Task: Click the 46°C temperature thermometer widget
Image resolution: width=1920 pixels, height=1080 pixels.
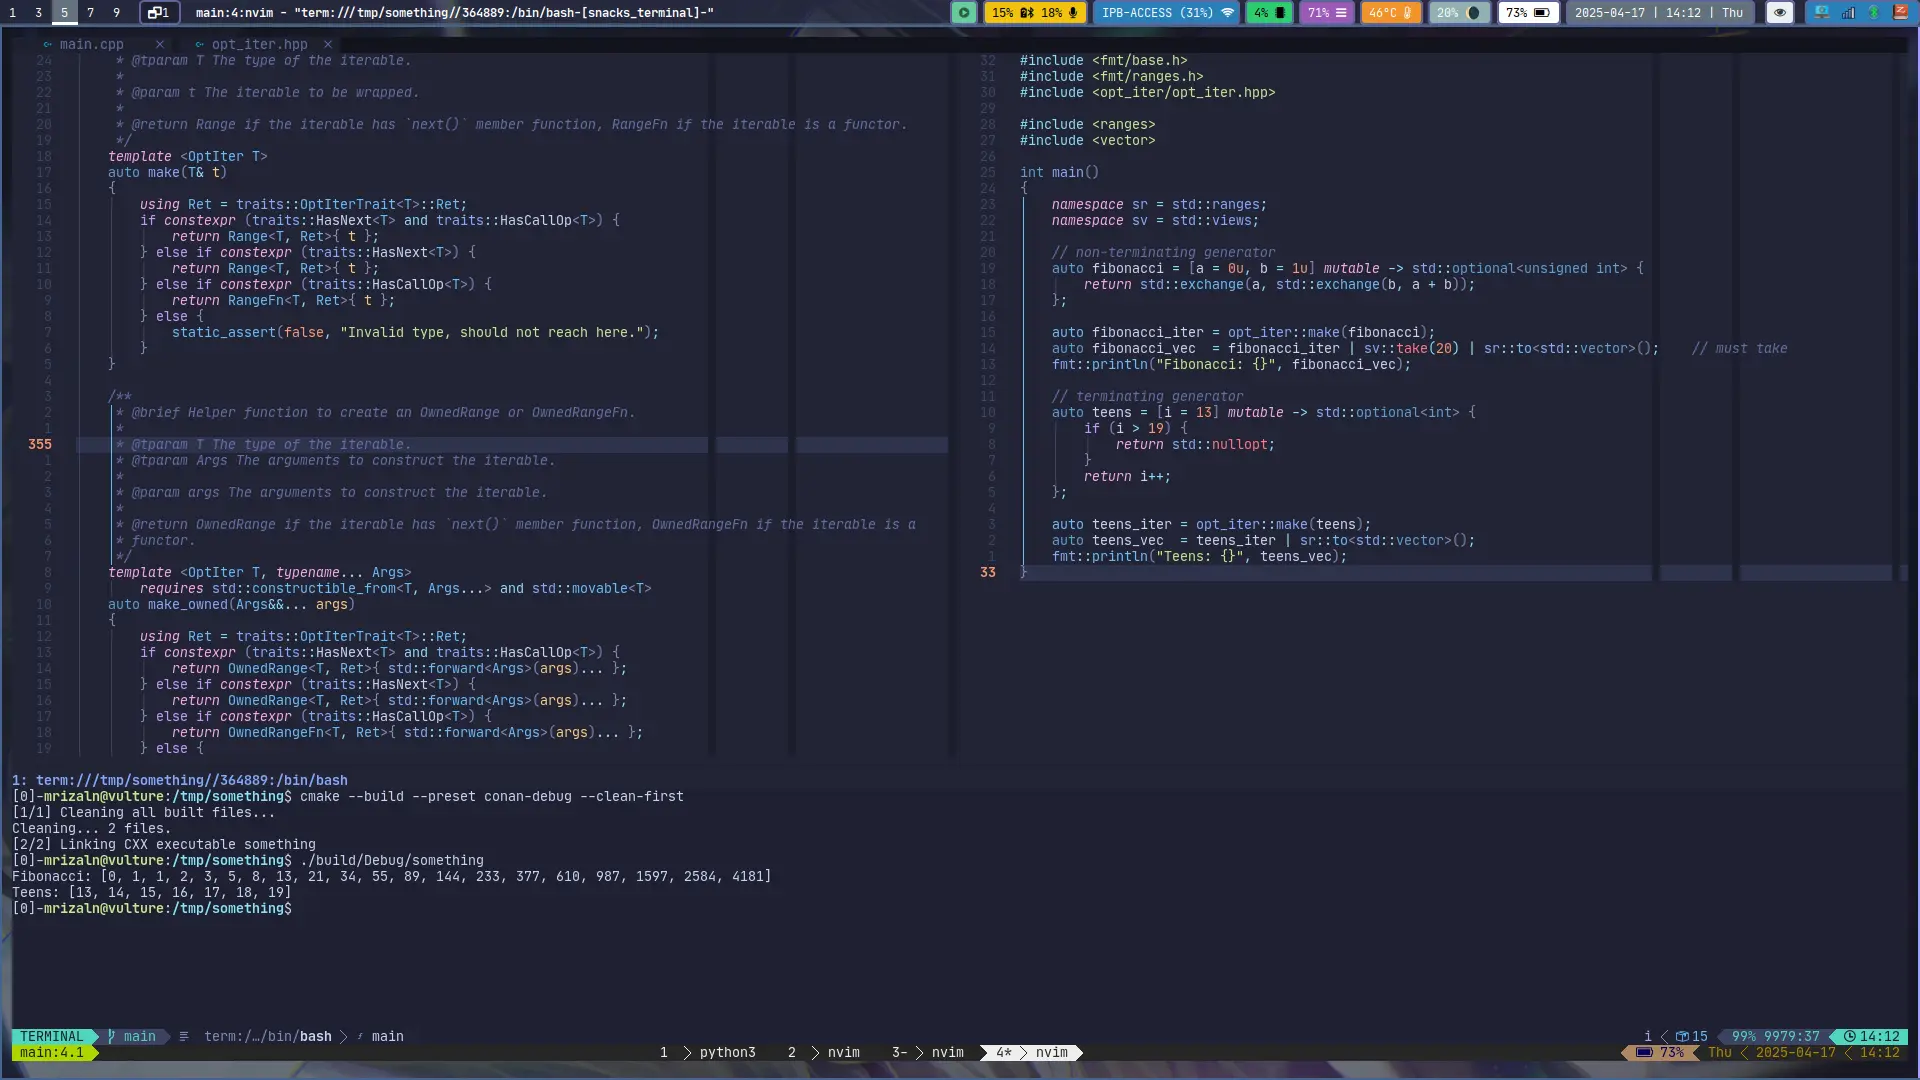Action: pos(1390,13)
